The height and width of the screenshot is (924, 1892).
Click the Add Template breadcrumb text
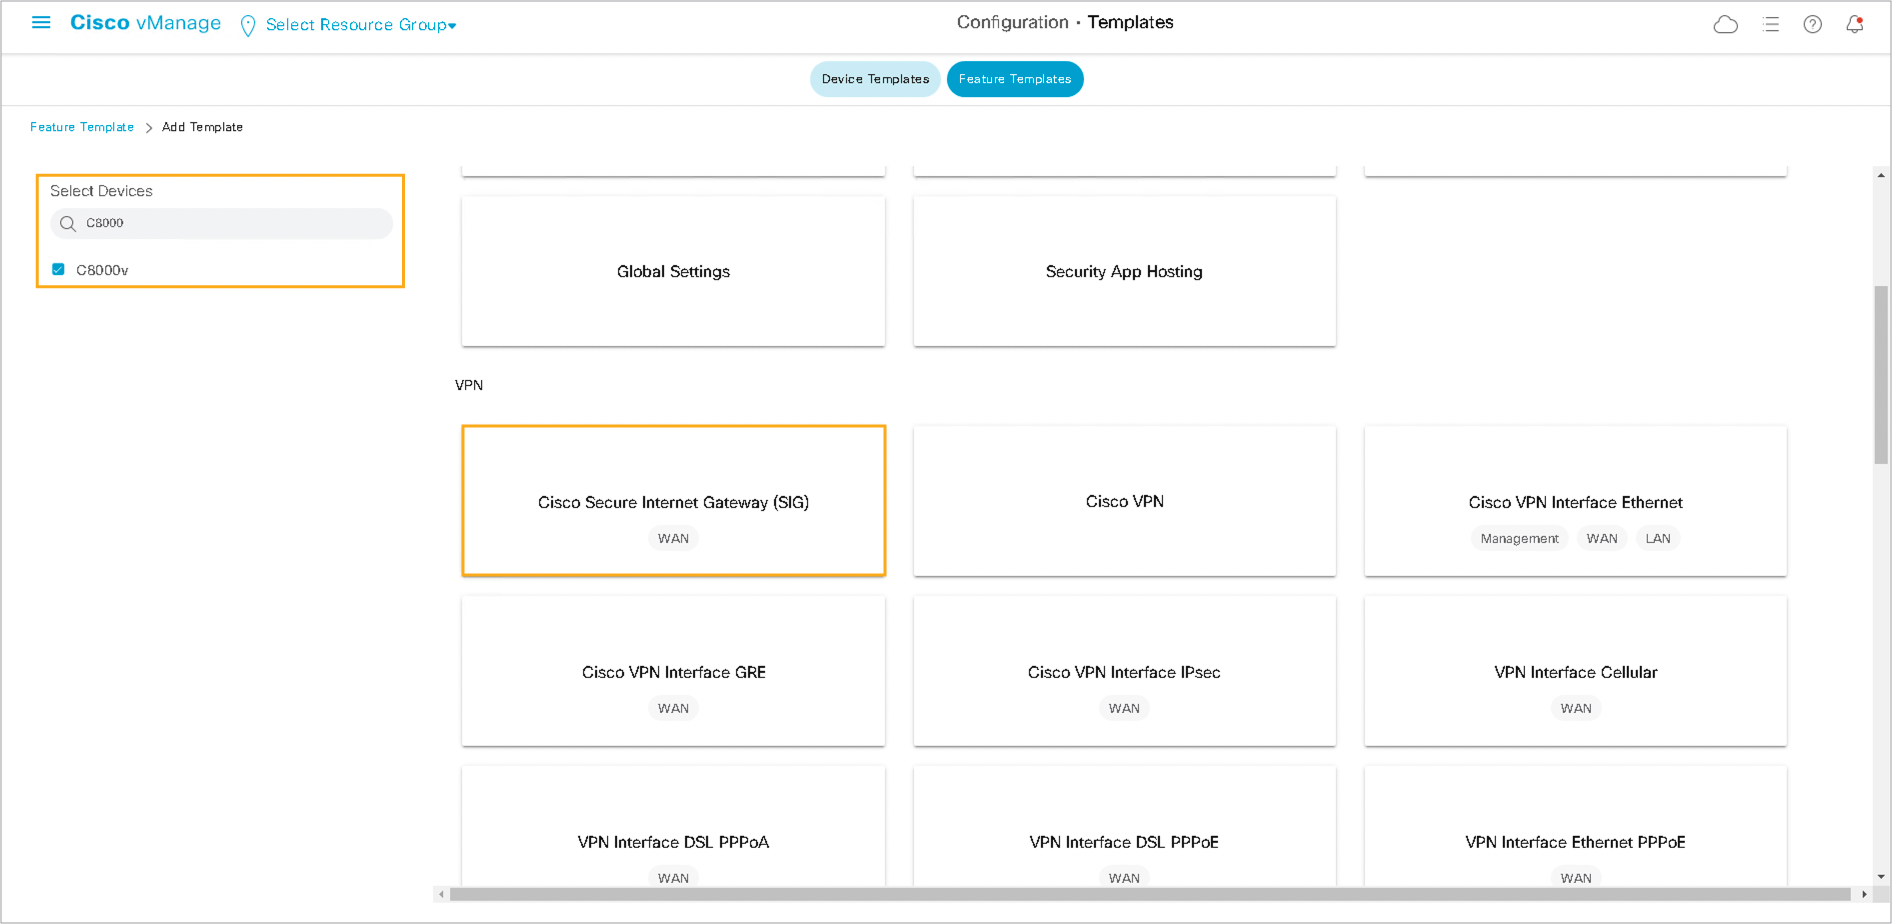click(x=202, y=127)
